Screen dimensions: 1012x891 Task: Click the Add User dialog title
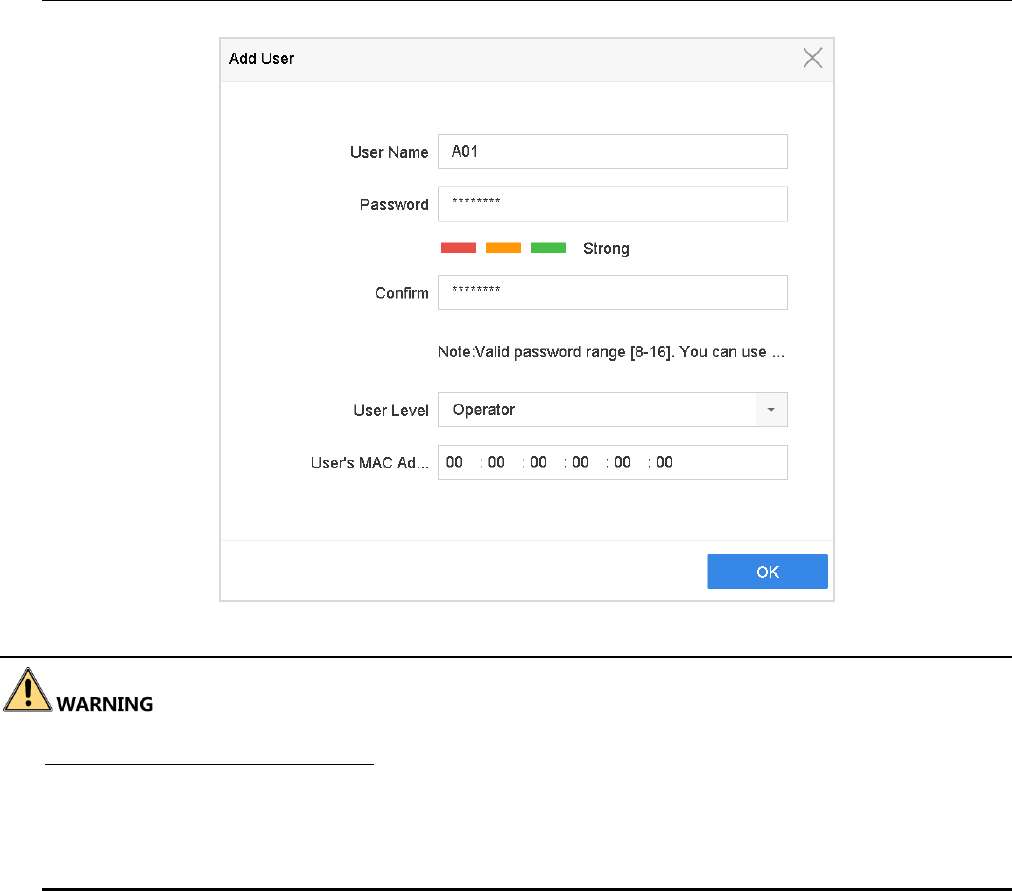pos(262,59)
